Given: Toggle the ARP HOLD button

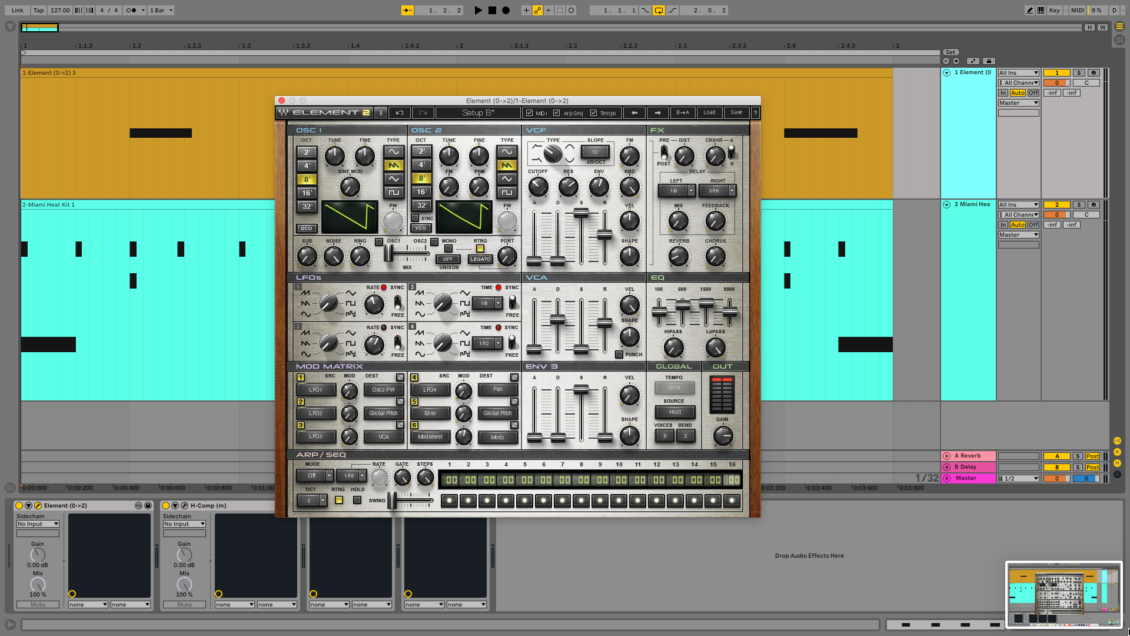Looking at the screenshot, I should coord(357,500).
